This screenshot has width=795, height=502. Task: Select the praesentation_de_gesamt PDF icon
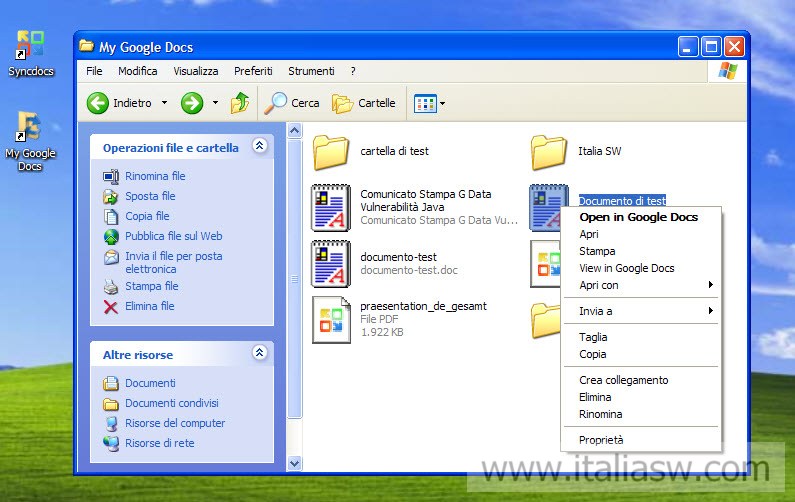[332, 319]
